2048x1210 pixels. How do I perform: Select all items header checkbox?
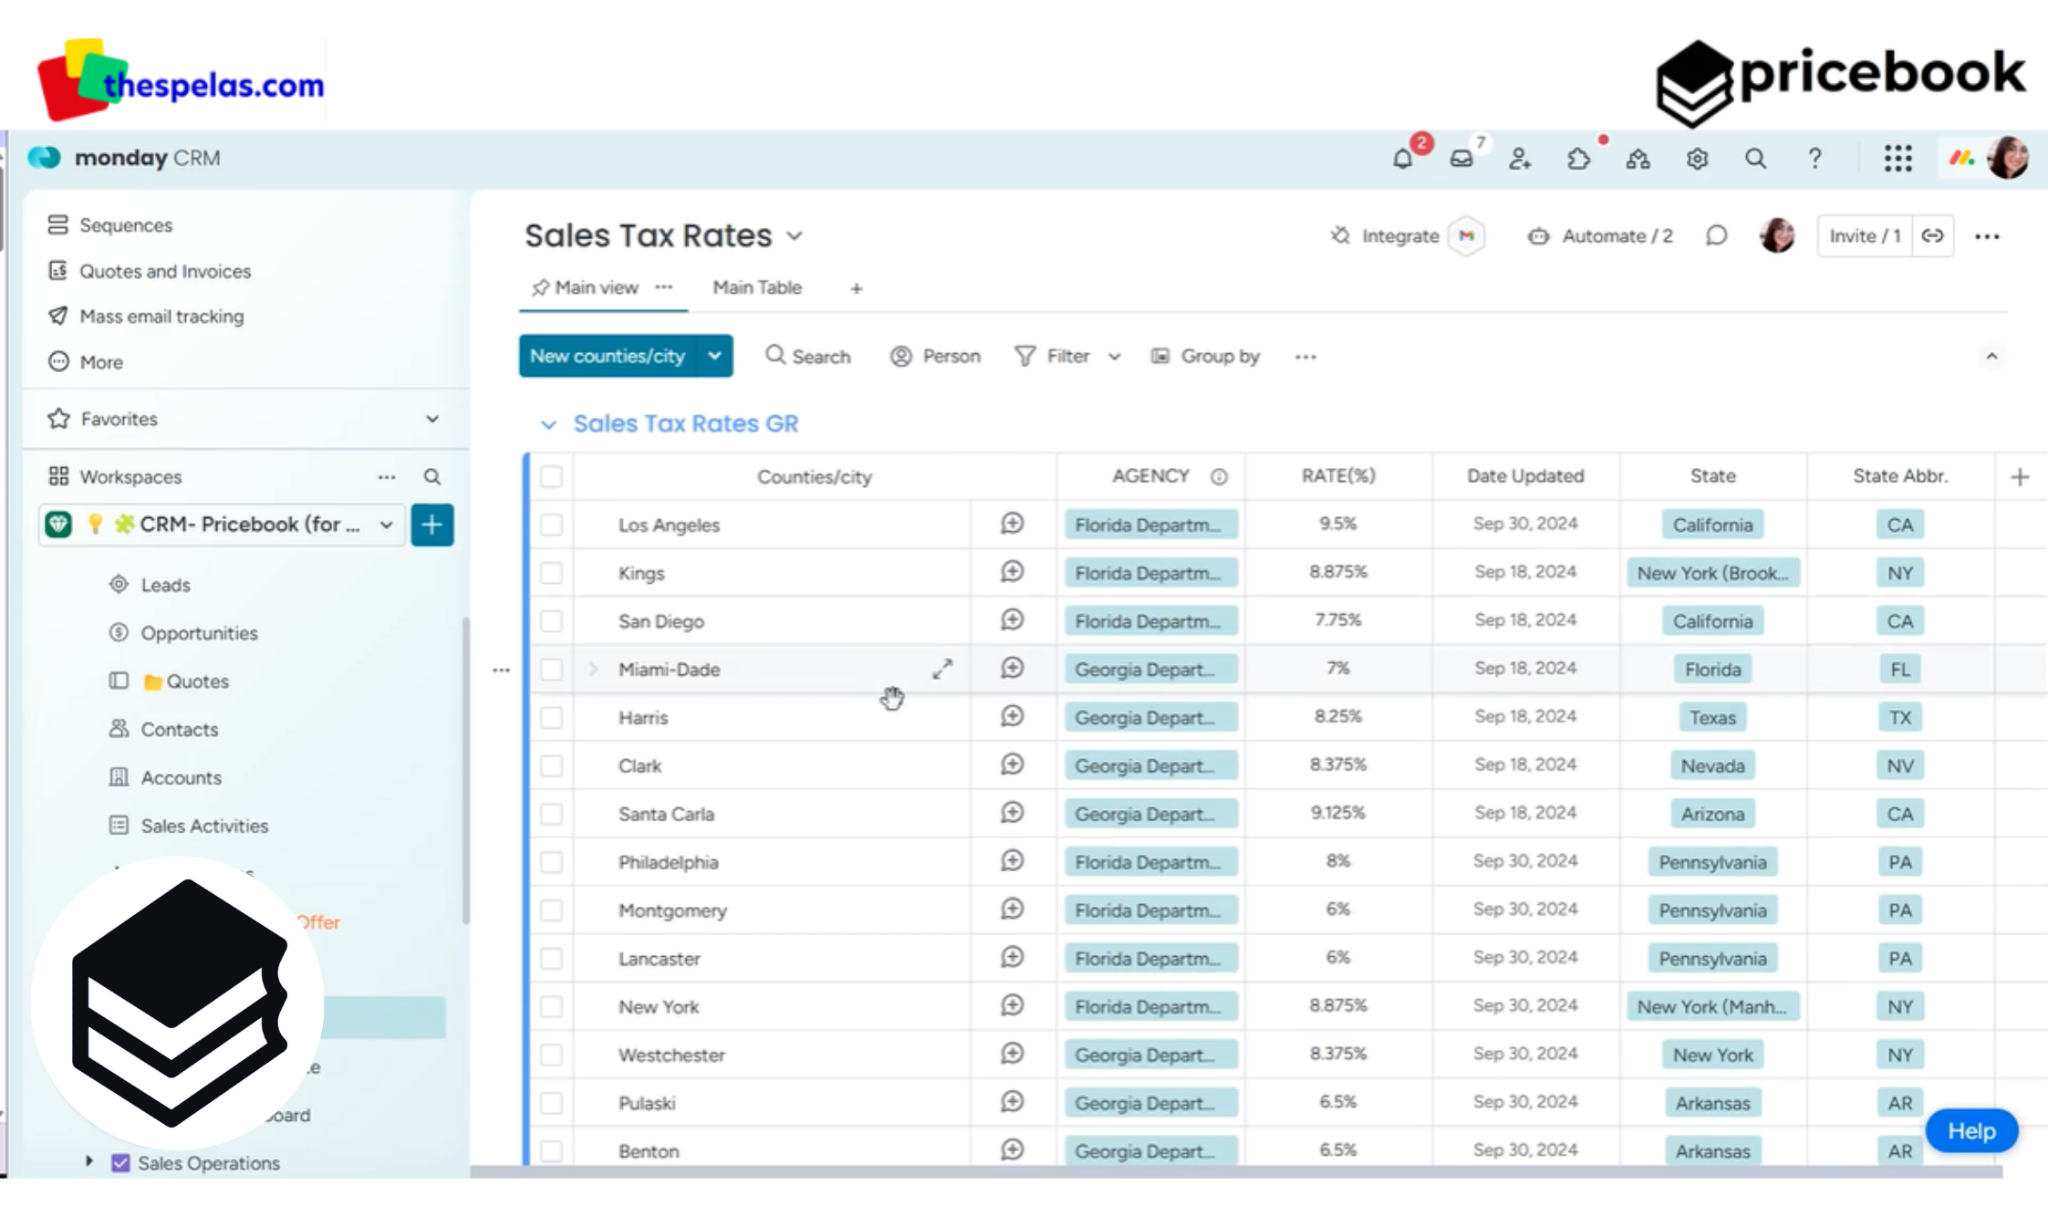[x=551, y=477]
